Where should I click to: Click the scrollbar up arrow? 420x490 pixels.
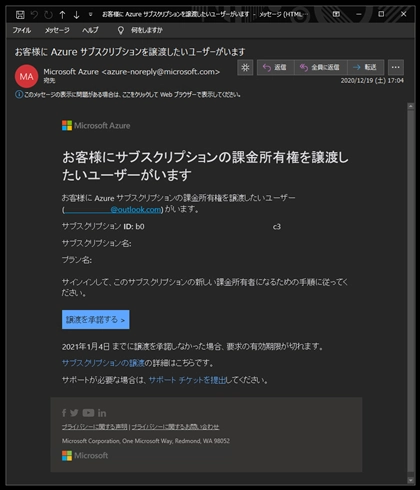pos(411,106)
